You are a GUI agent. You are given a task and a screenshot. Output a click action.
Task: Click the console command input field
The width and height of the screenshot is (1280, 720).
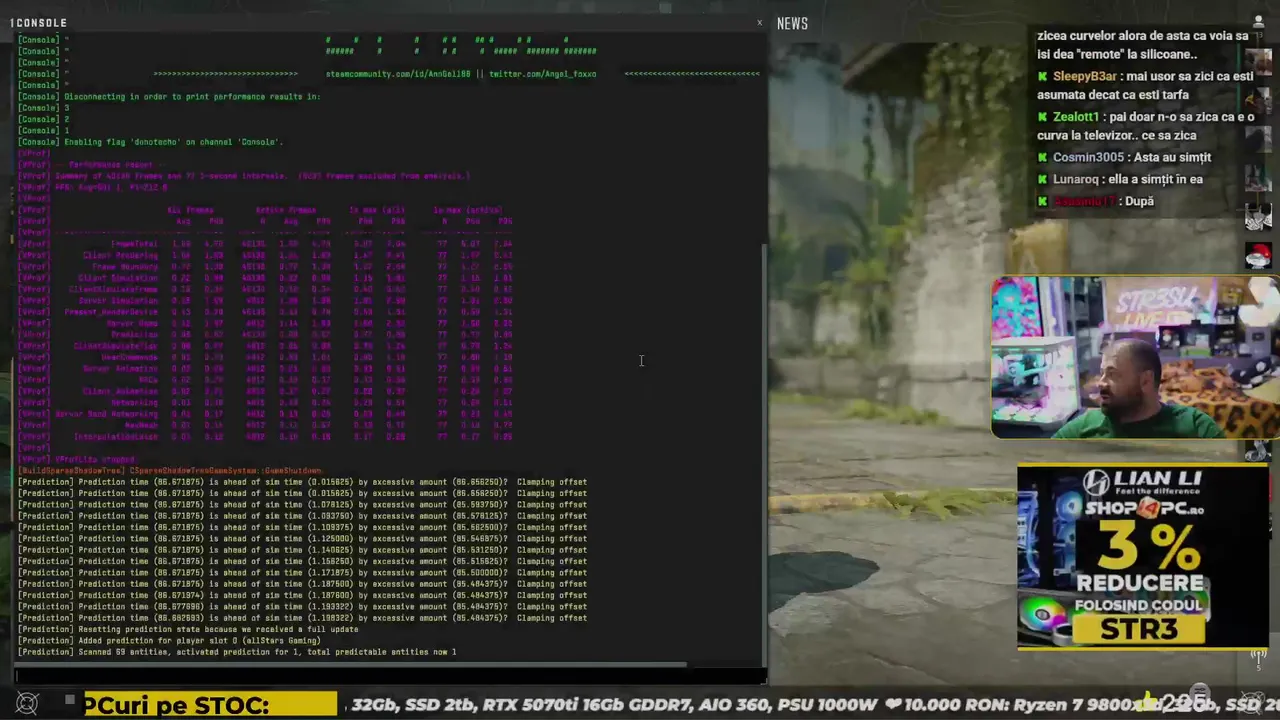388,676
